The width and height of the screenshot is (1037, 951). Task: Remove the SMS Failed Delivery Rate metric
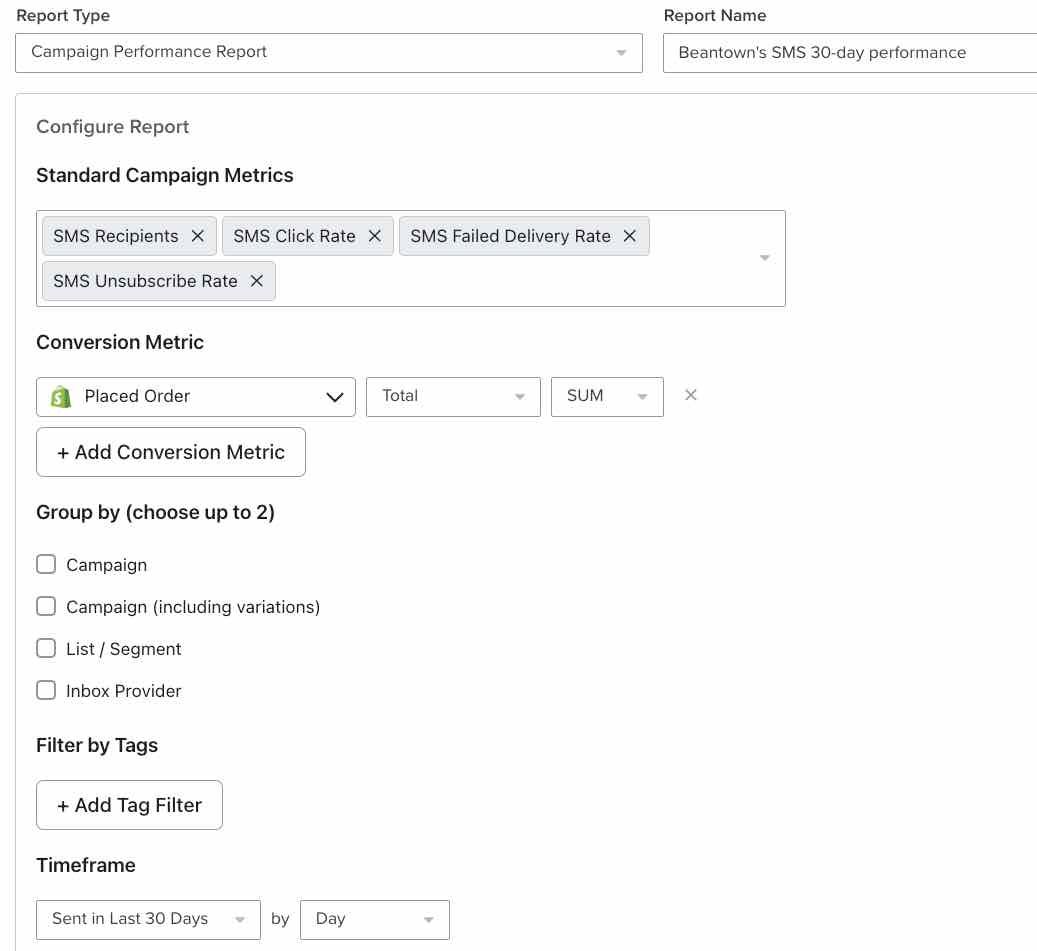coord(629,235)
